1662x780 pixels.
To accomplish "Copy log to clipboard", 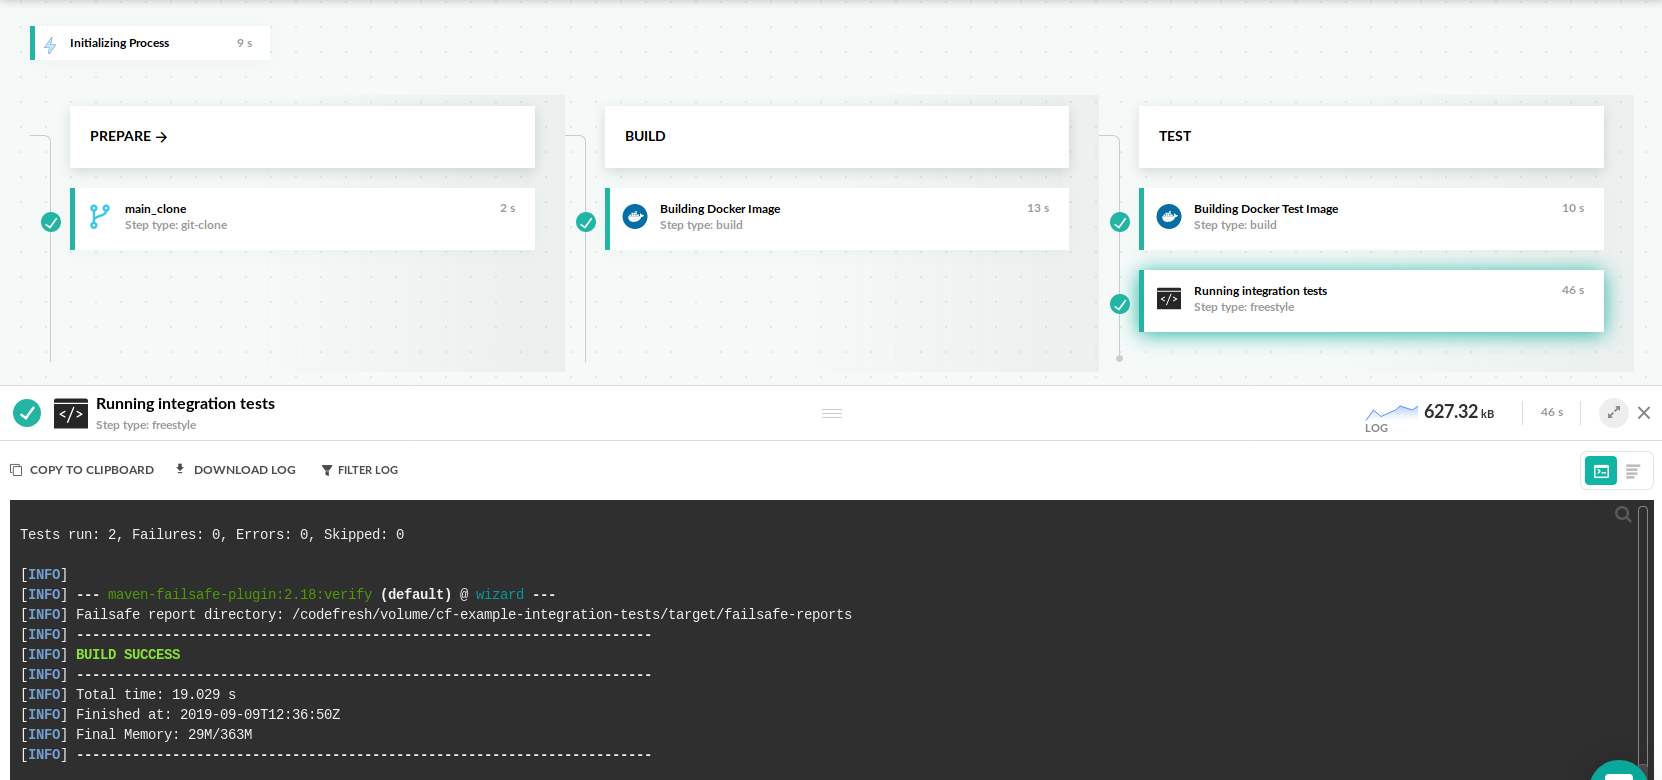I will pos(82,470).
